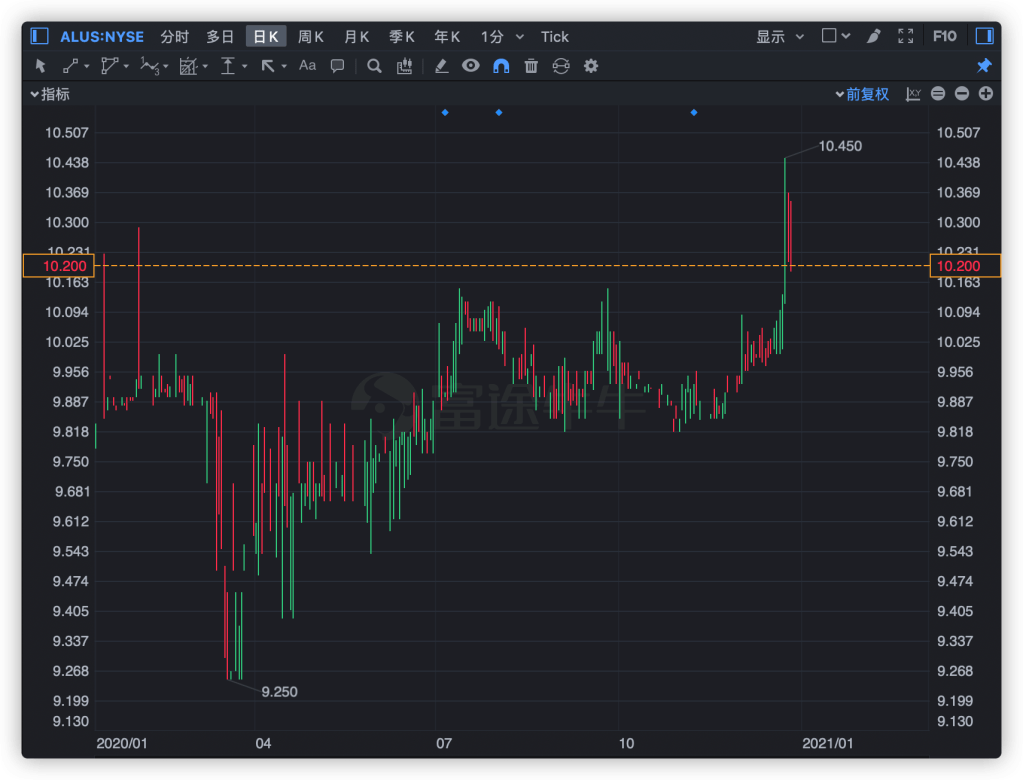Click the third blue diamond event marker

click(x=694, y=113)
